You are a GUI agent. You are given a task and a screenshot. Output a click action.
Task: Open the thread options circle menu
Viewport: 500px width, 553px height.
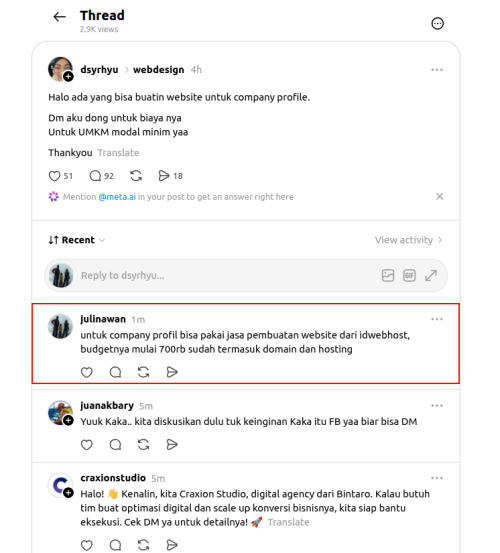click(x=437, y=24)
